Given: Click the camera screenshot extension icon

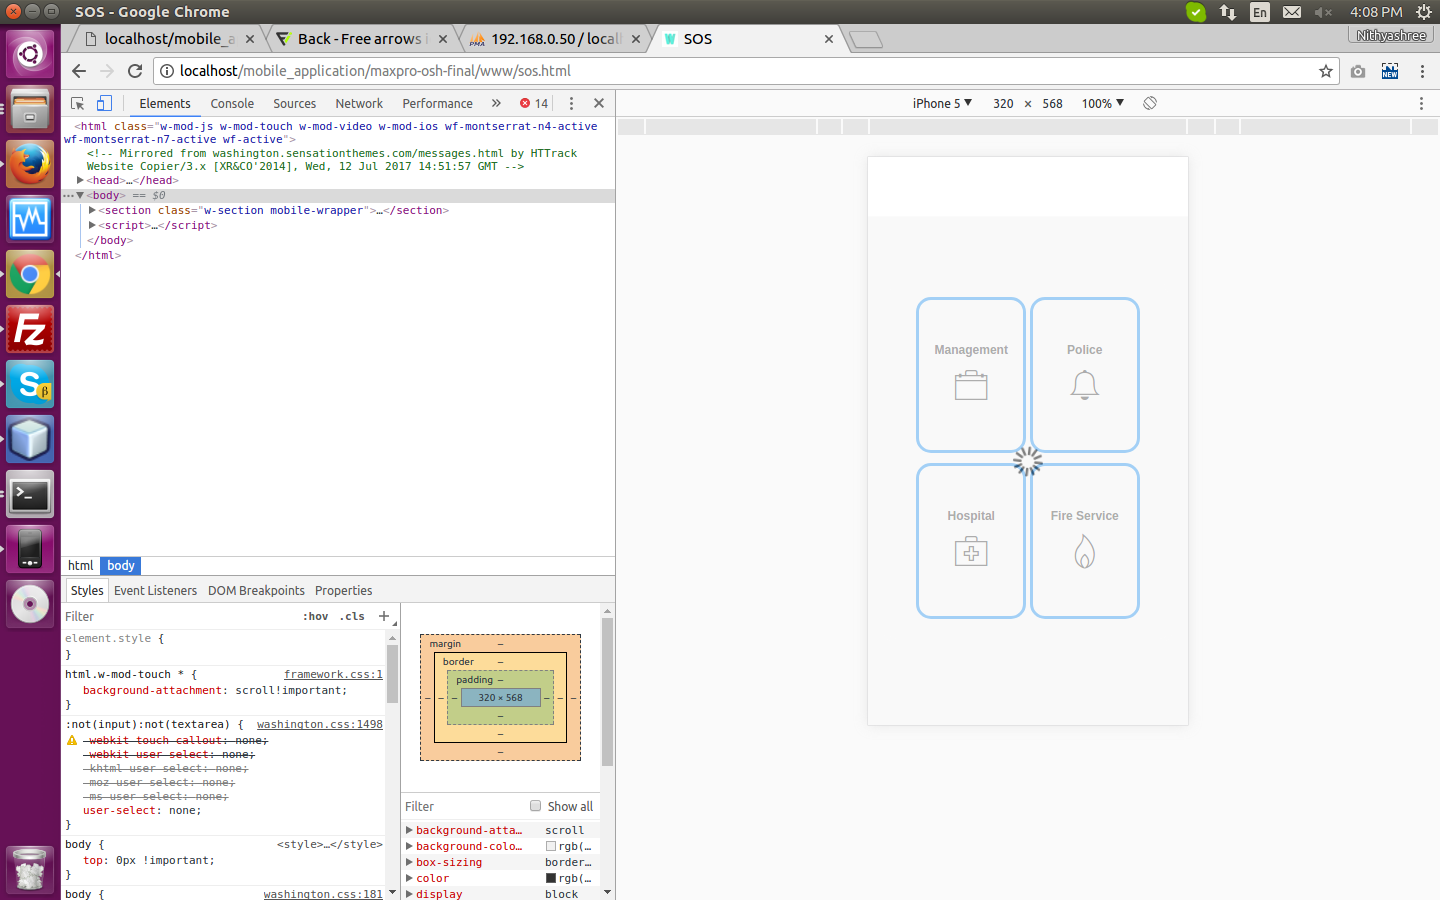Looking at the screenshot, I should click(x=1358, y=71).
